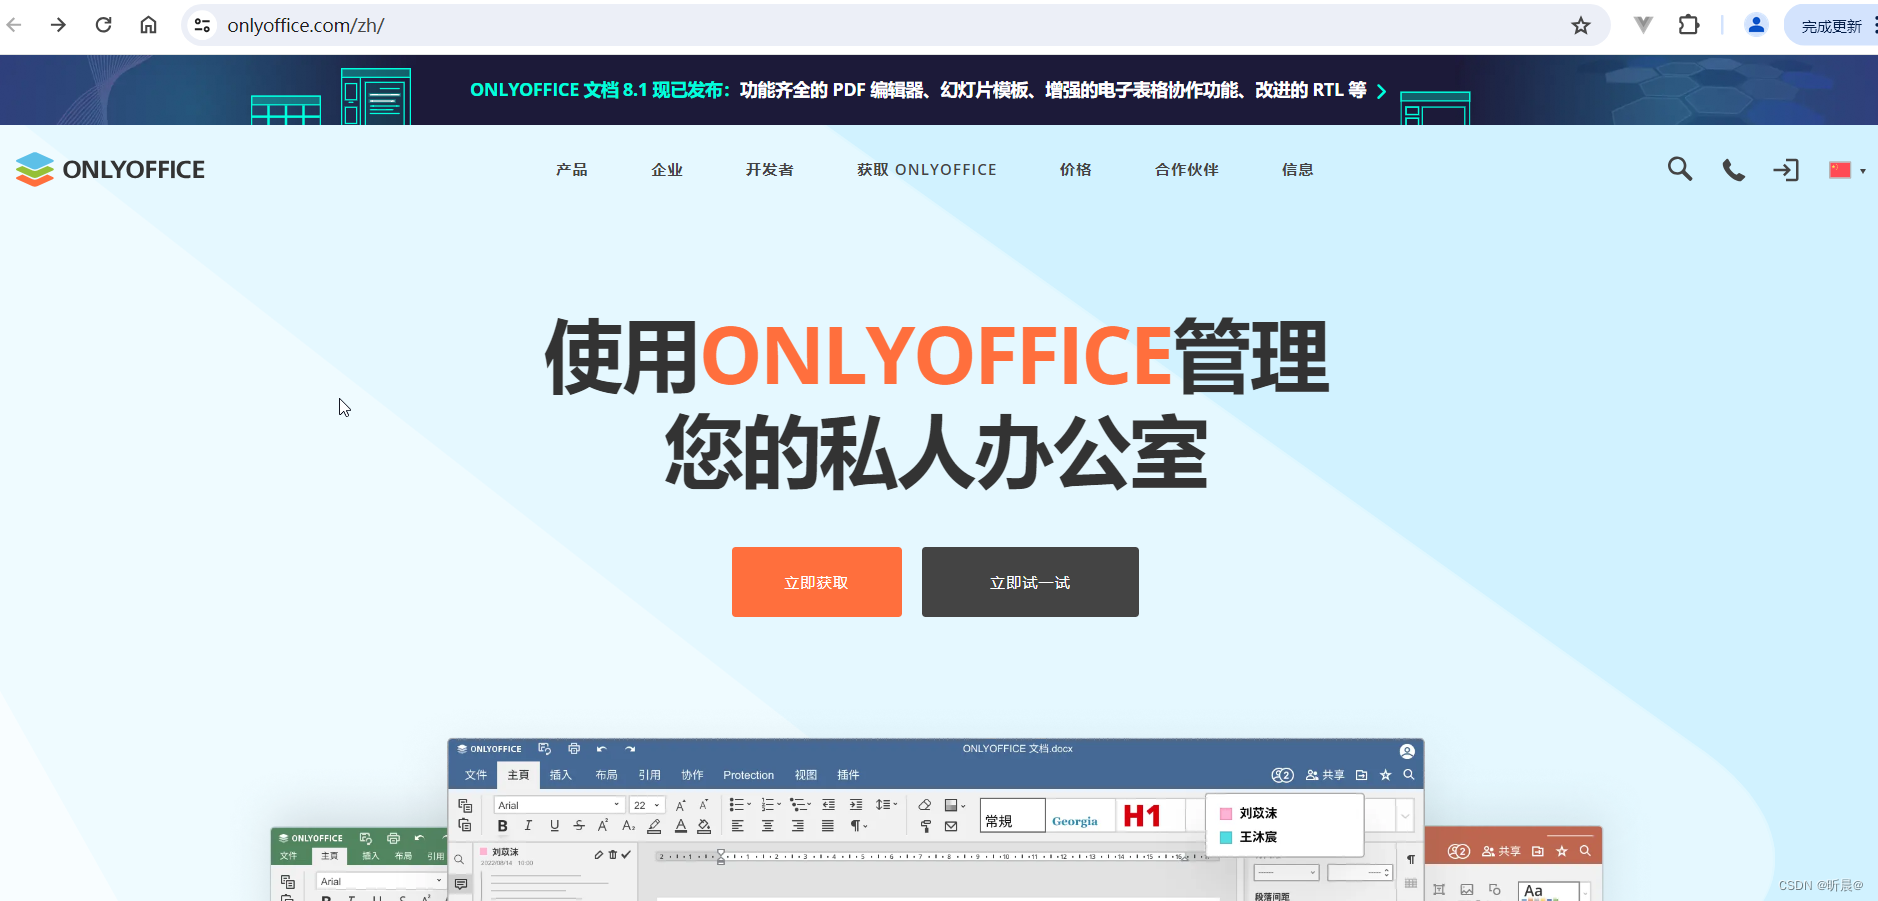The image size is (1878, 901).
Task: Open the 价格 menu item
Action: [1076, 170]
